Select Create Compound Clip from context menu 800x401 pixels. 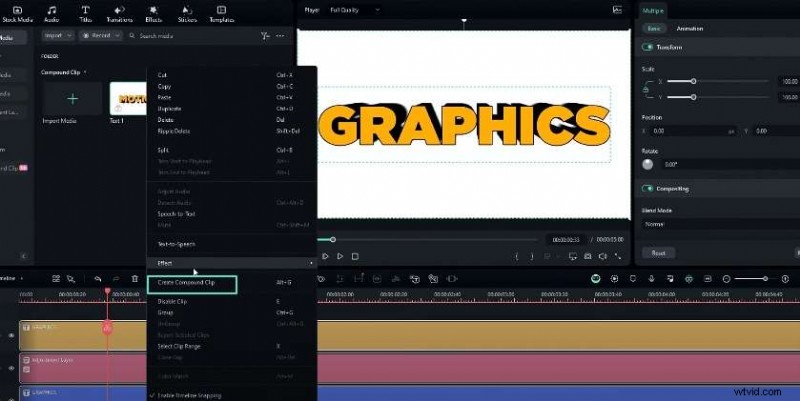click(192, 284)
